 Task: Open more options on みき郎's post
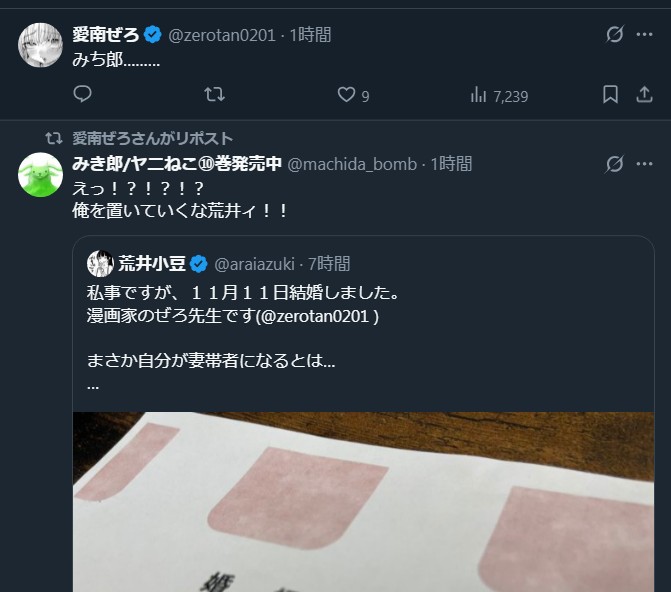click(x=644, y=164)
